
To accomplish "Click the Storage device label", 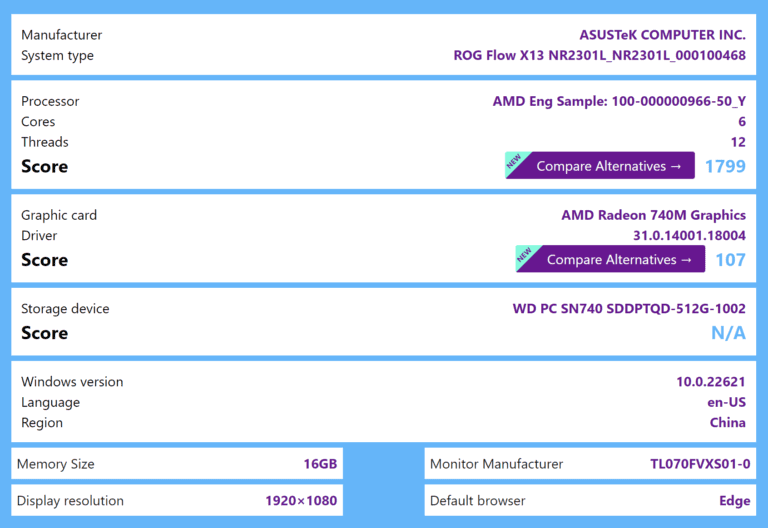I will click(65, 309).
